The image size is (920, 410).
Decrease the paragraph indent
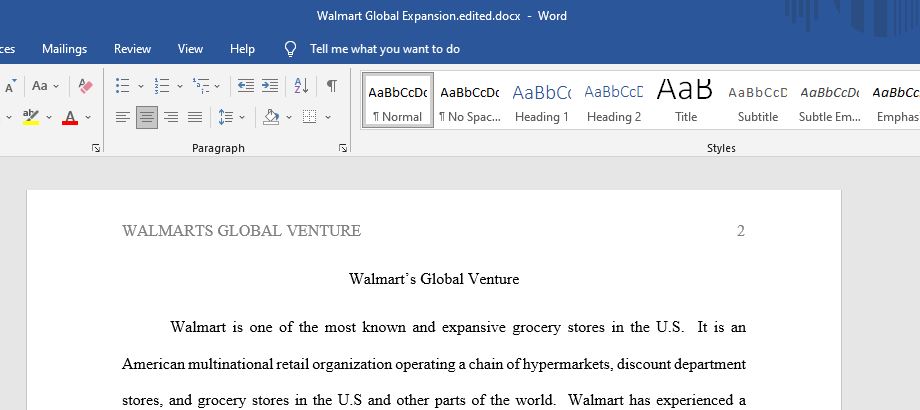click(x=246, y=86)
